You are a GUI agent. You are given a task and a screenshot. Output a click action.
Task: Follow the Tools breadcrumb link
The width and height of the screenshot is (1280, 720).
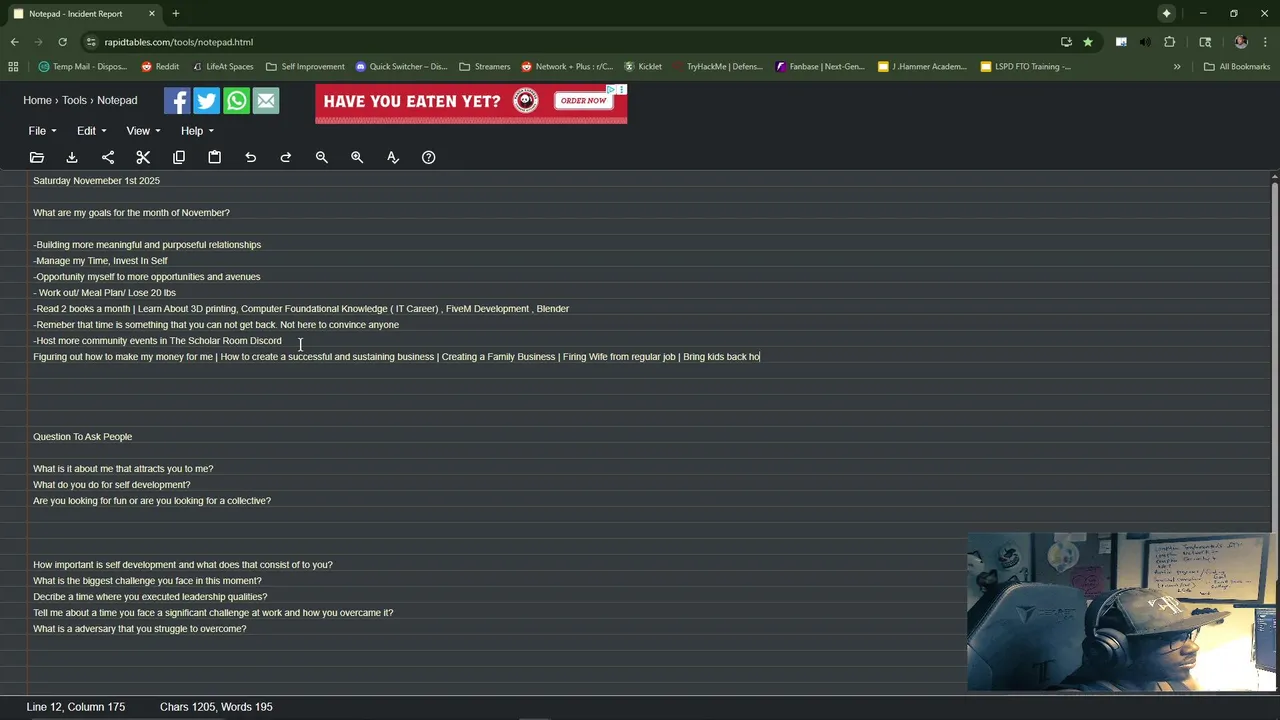[74, 100]
